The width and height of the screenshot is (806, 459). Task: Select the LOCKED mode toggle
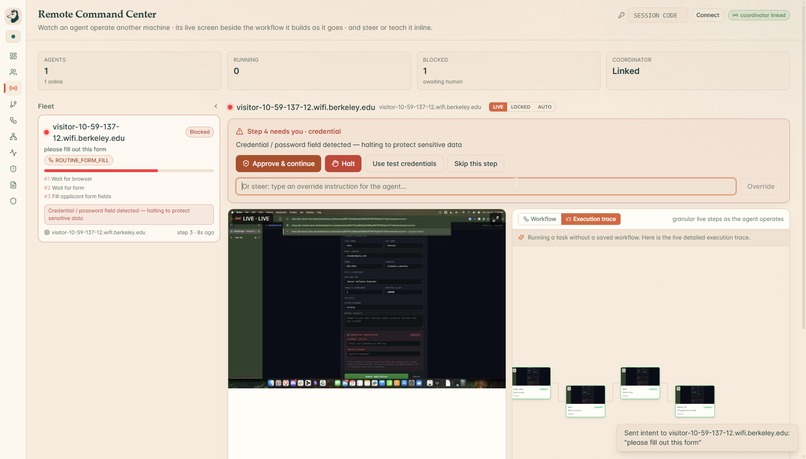pos(520,107)
